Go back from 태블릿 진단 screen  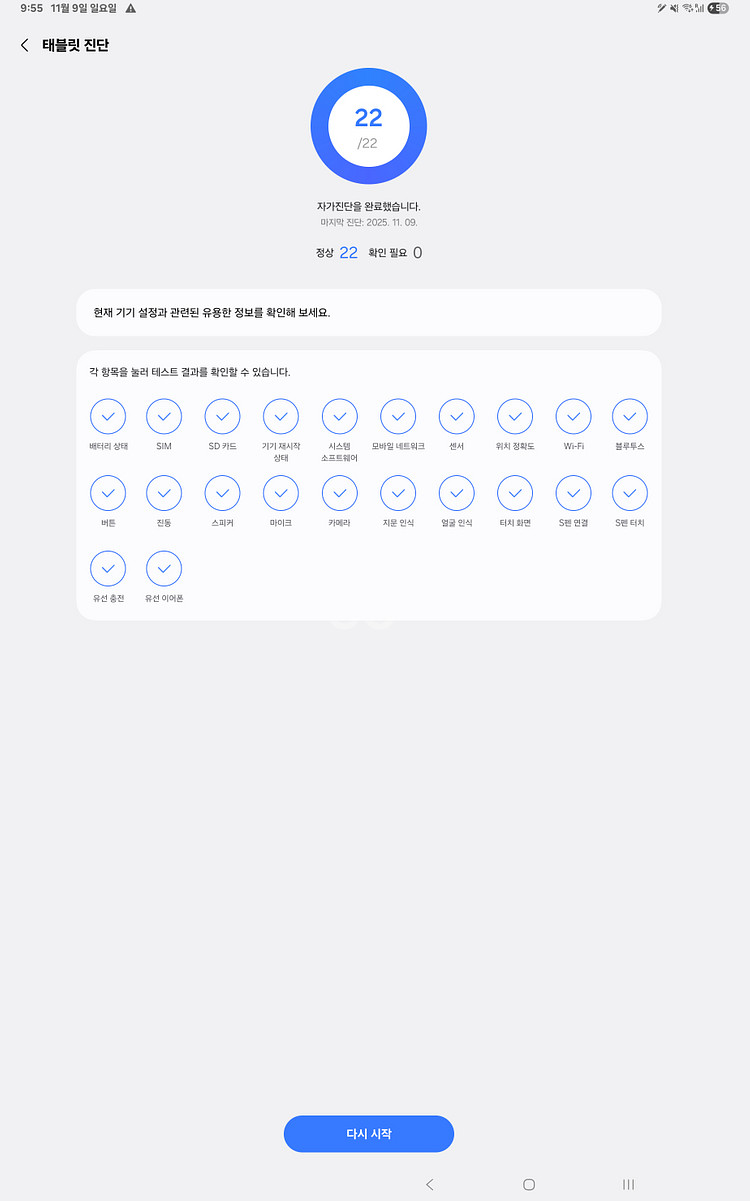[25, 45]
